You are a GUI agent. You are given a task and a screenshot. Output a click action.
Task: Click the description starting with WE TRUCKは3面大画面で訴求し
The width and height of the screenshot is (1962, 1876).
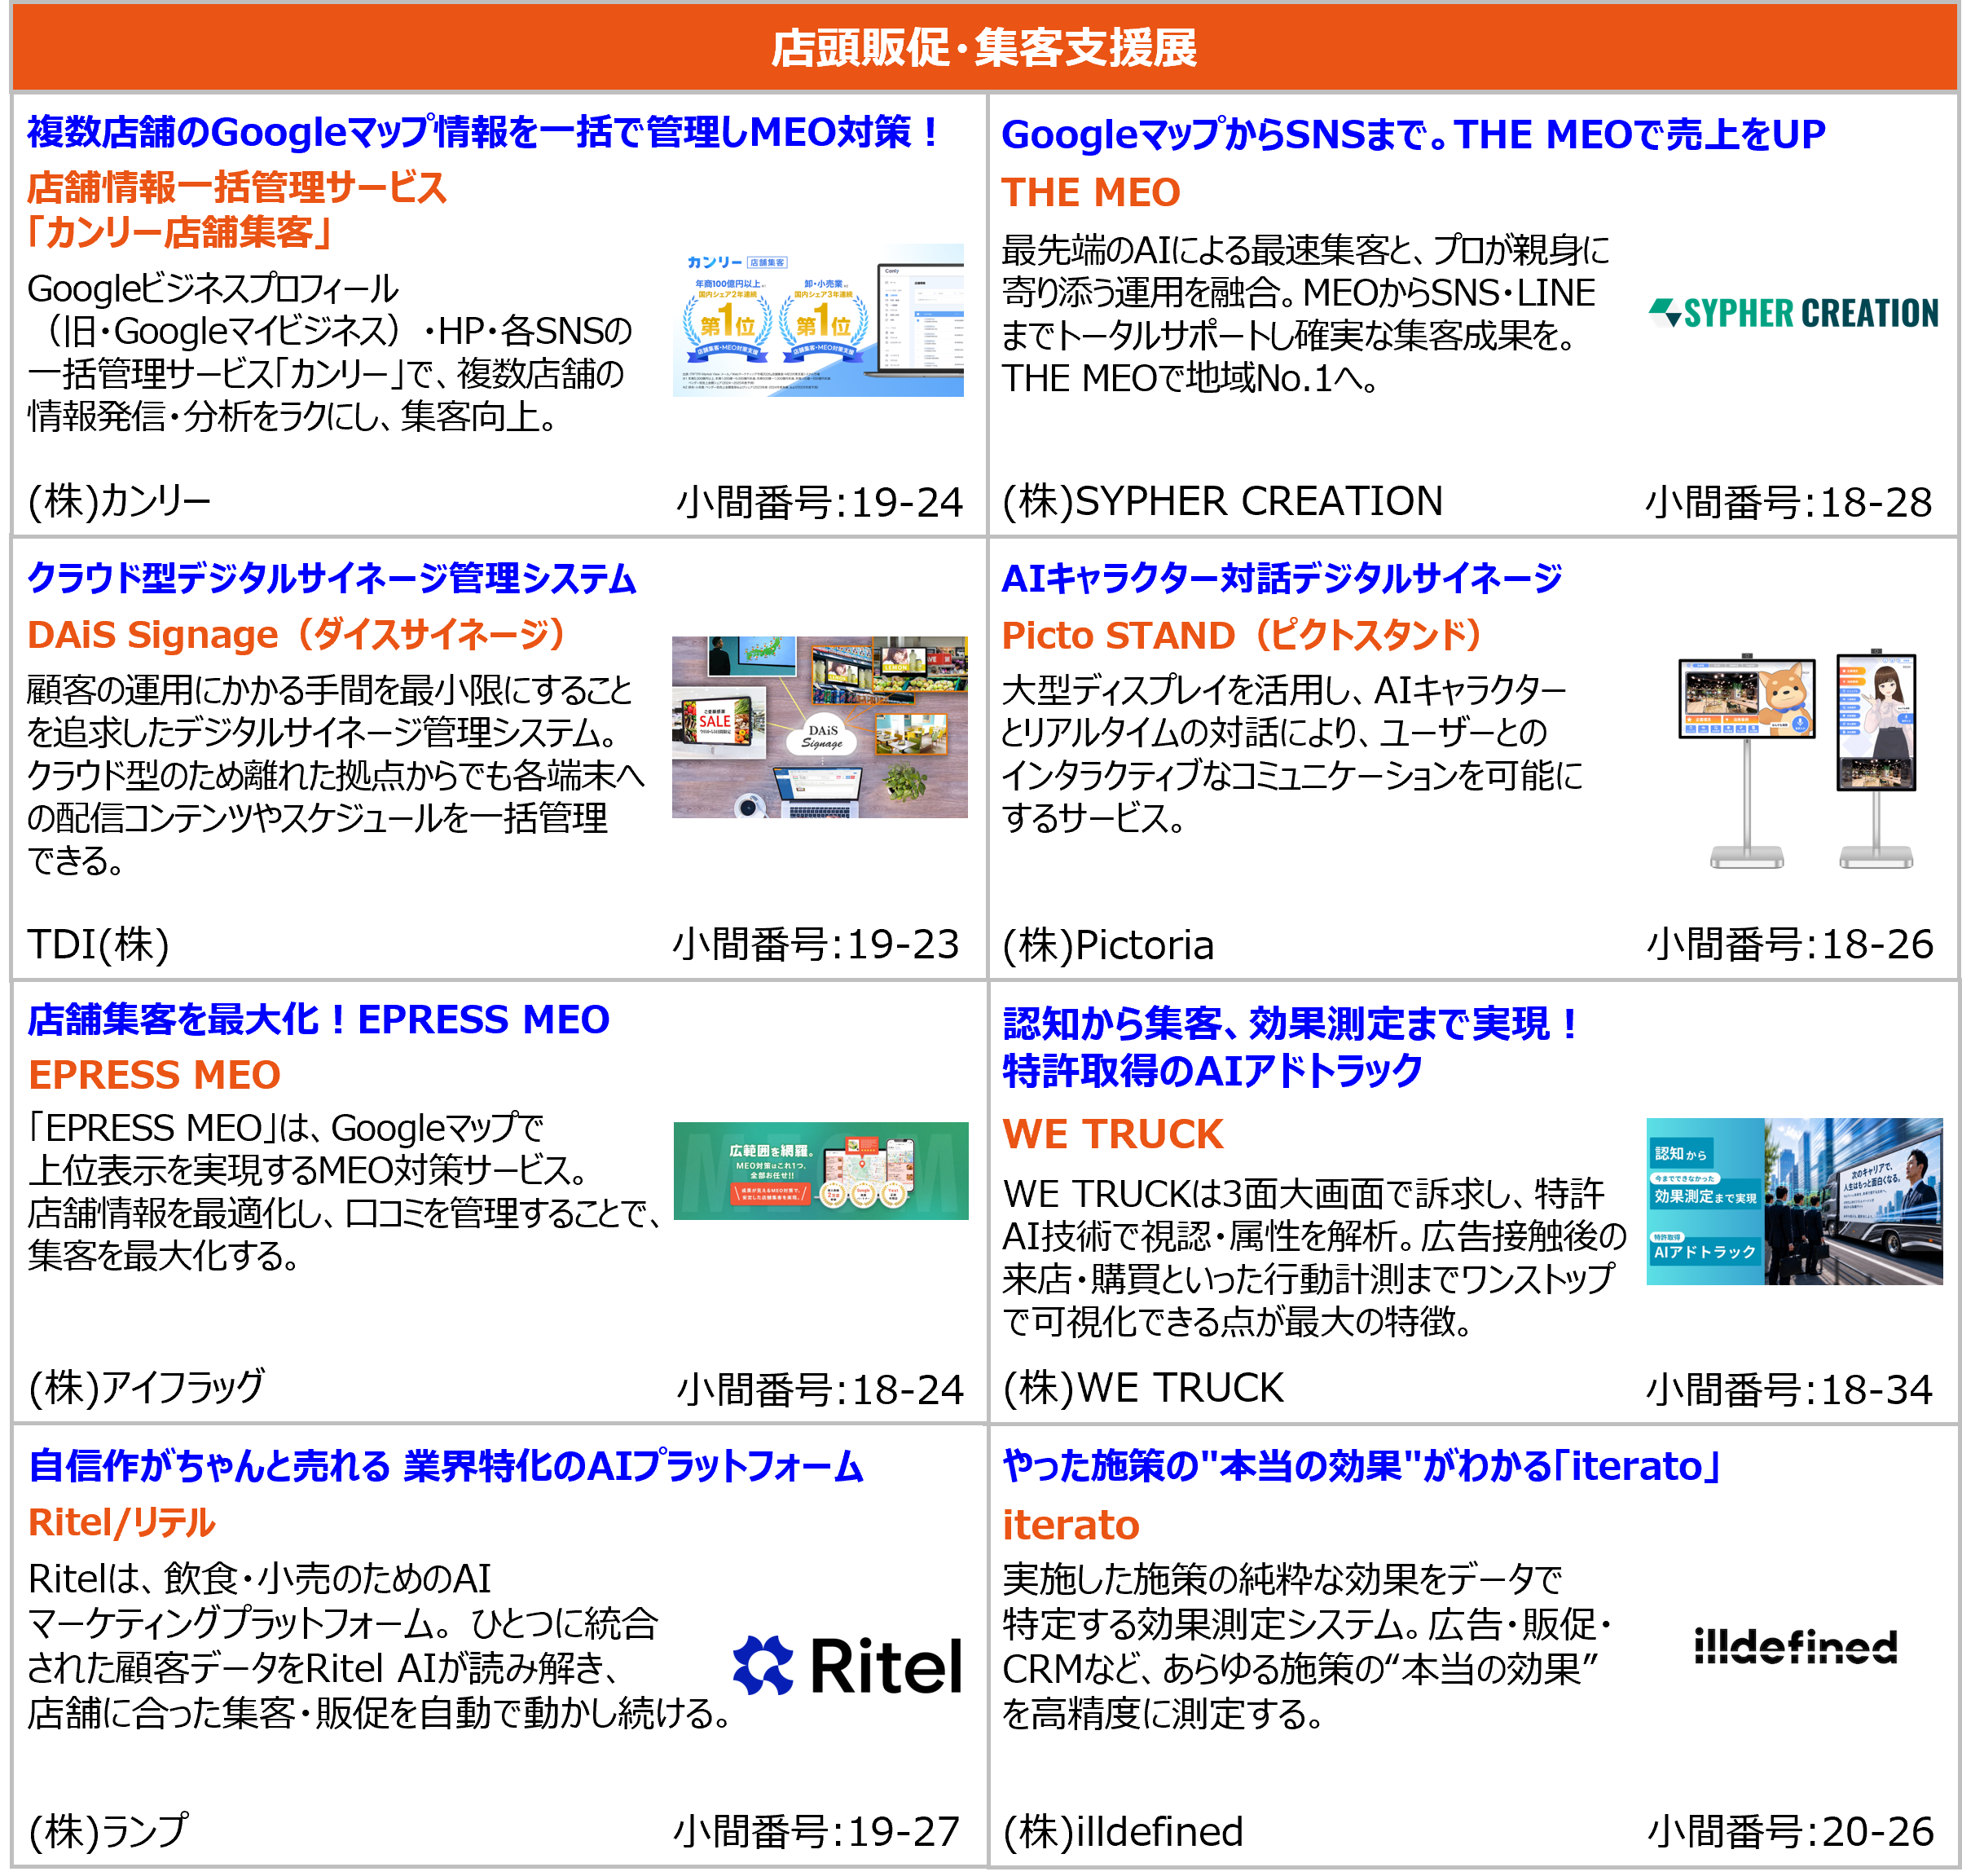click(x=1315, y=1258)
